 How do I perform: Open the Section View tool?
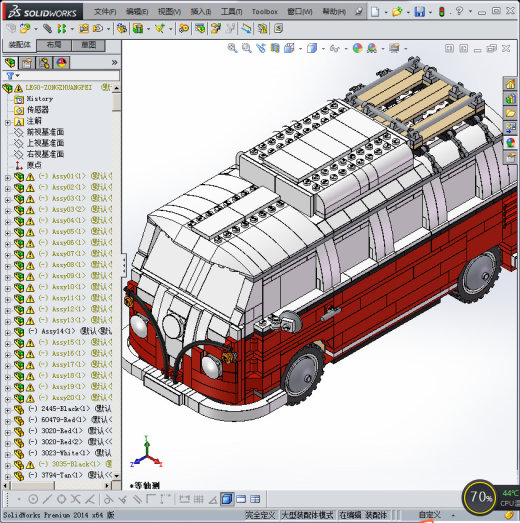275,48
